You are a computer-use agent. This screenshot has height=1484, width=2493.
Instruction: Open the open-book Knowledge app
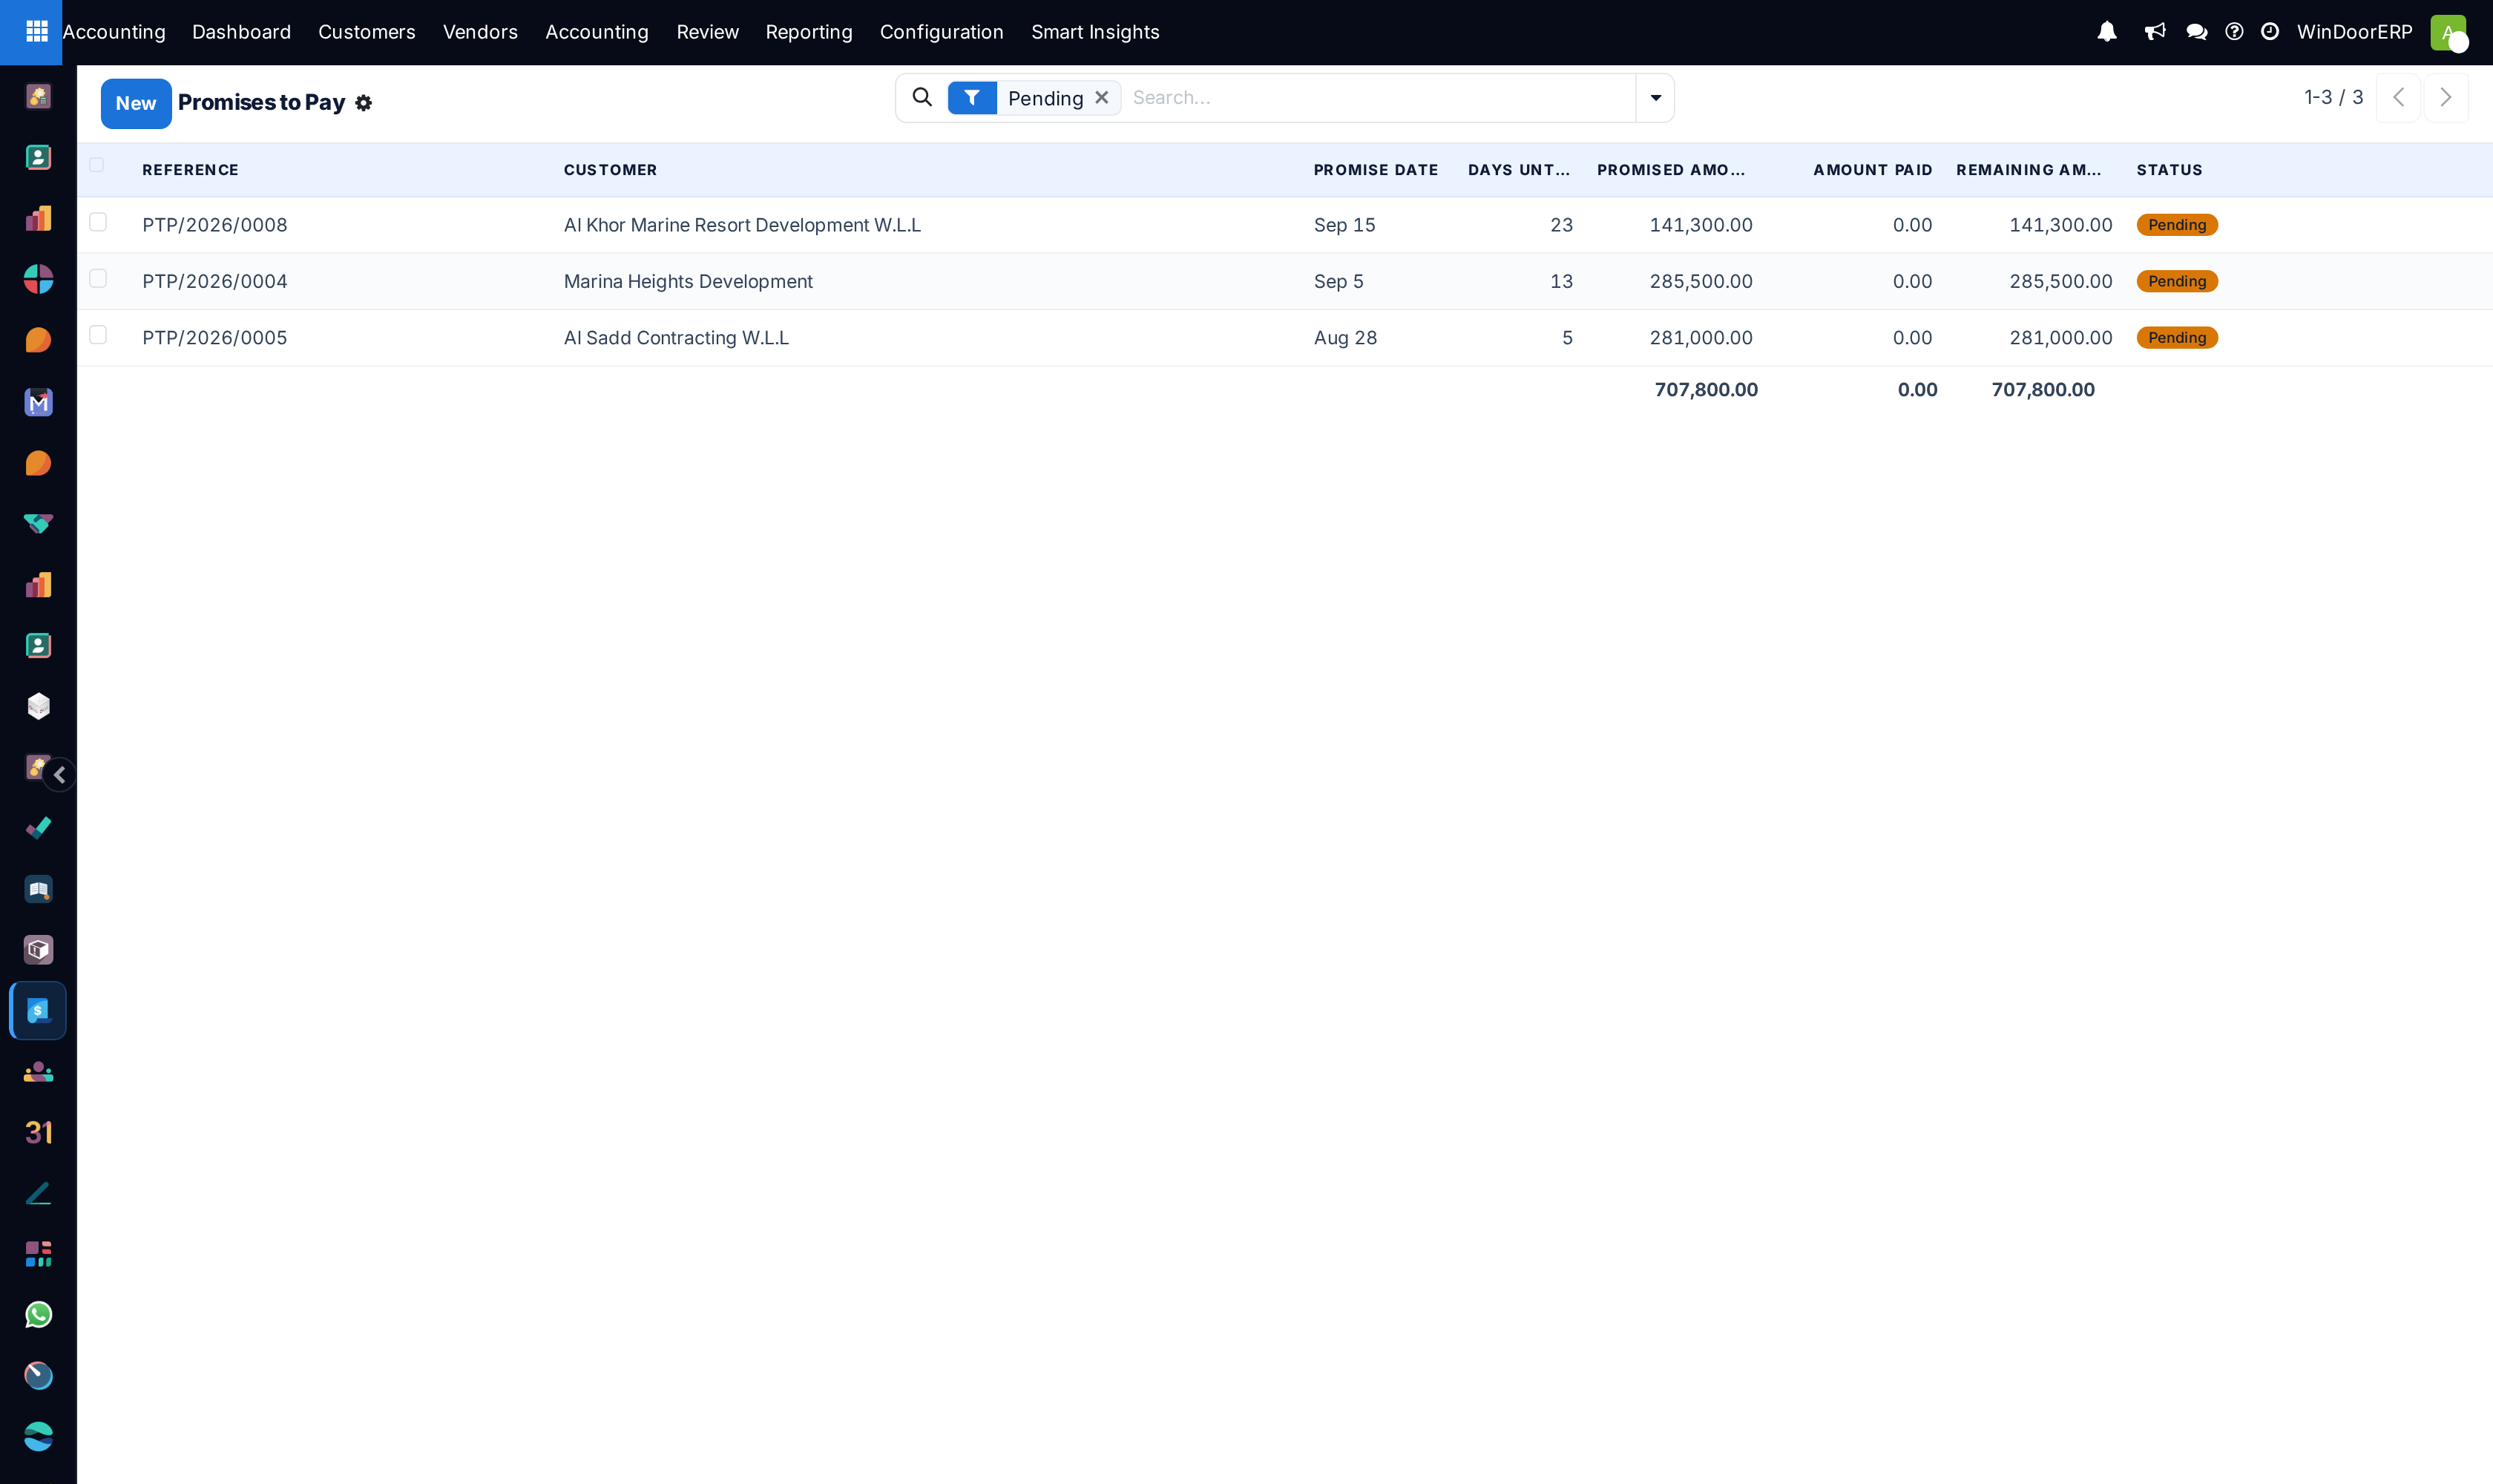(38, 889)
